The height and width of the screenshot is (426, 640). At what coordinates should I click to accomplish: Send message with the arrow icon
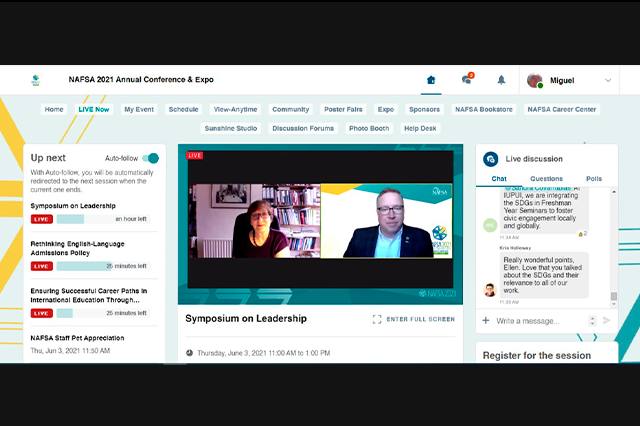(x=607, y=320)
